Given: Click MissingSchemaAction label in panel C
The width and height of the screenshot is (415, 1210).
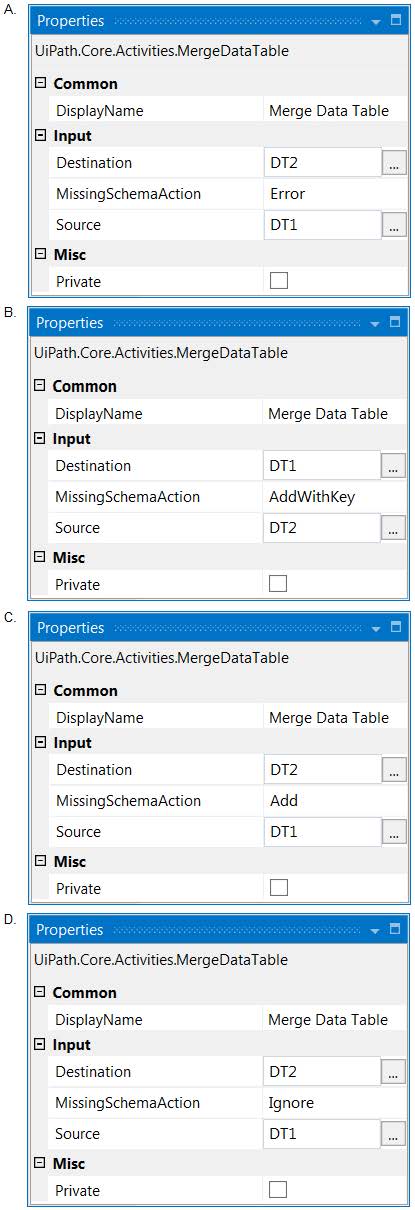Looking at the screenshot, I should [128, 801].
